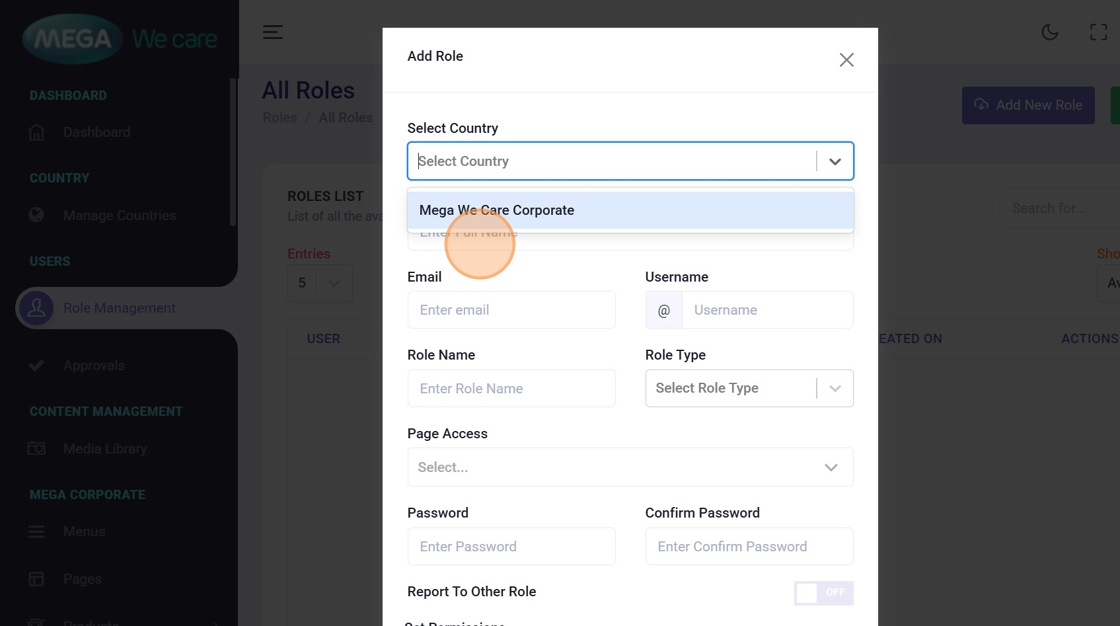Click the Roles breadcrumb link
The height and width of the screenshot is (626, 1120).
[x=280, y=118]
